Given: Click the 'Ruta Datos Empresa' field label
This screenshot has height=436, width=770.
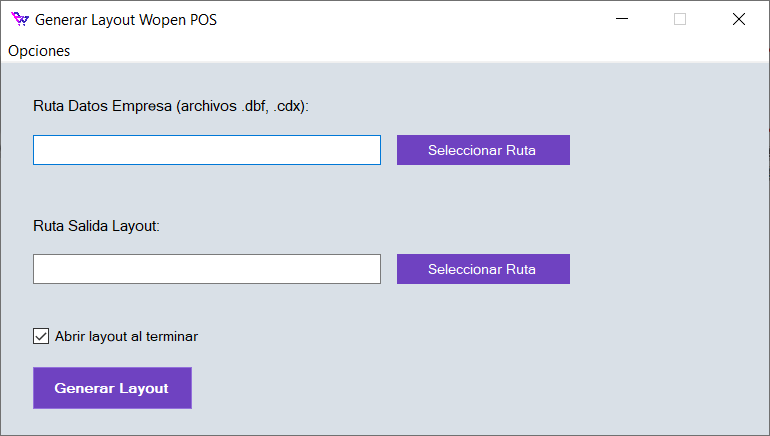Looking at the screenshot, I should tap(102, 106).
